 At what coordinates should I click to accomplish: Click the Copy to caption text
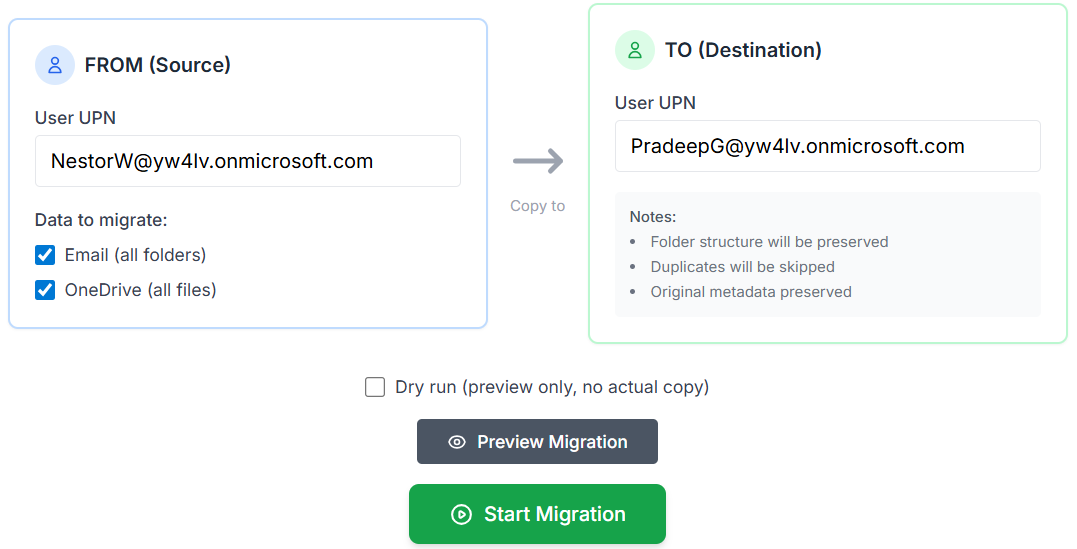(x=538, y=206)
